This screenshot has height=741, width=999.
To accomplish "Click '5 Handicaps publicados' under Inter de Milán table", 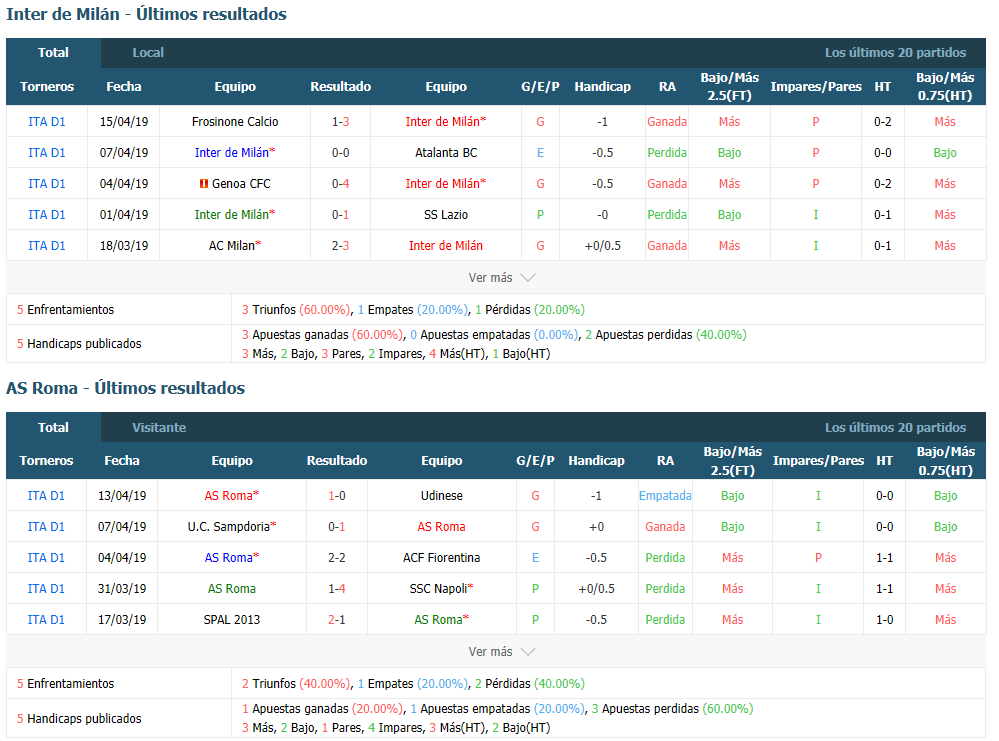I will click(79, 343).
